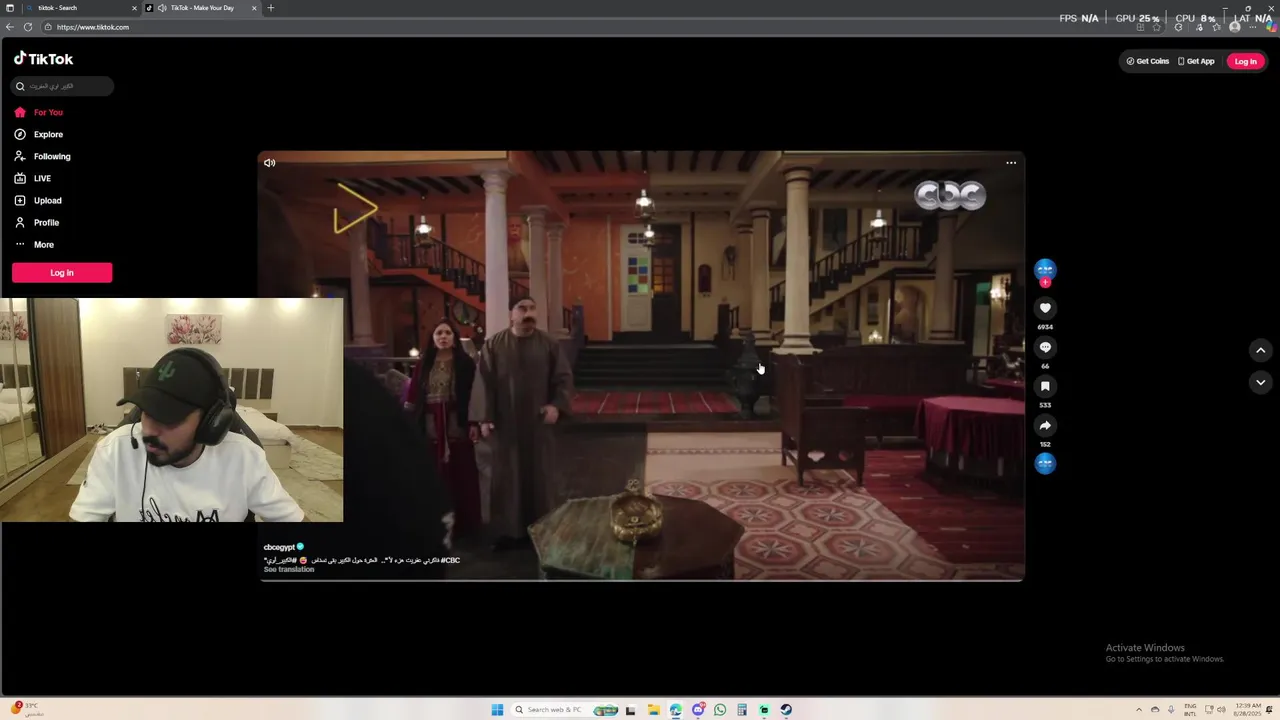Open Steam from taskbar

[786, 710]
